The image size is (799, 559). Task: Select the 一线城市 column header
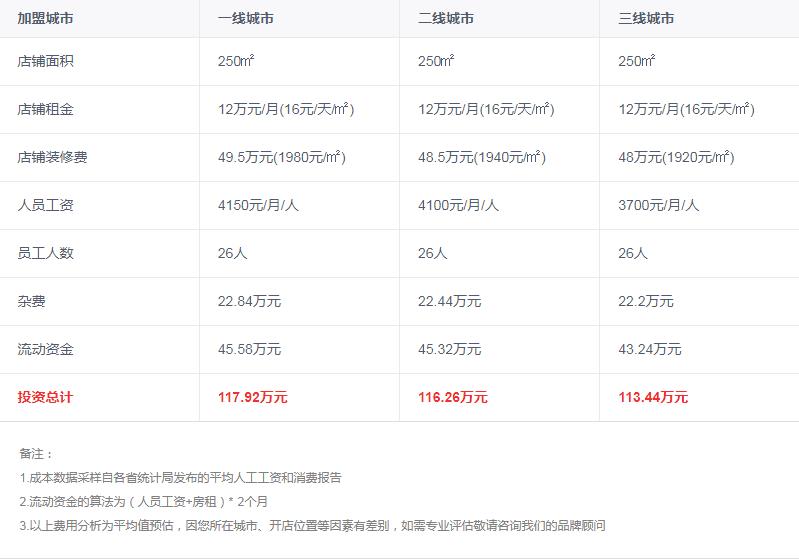[246, 18]
